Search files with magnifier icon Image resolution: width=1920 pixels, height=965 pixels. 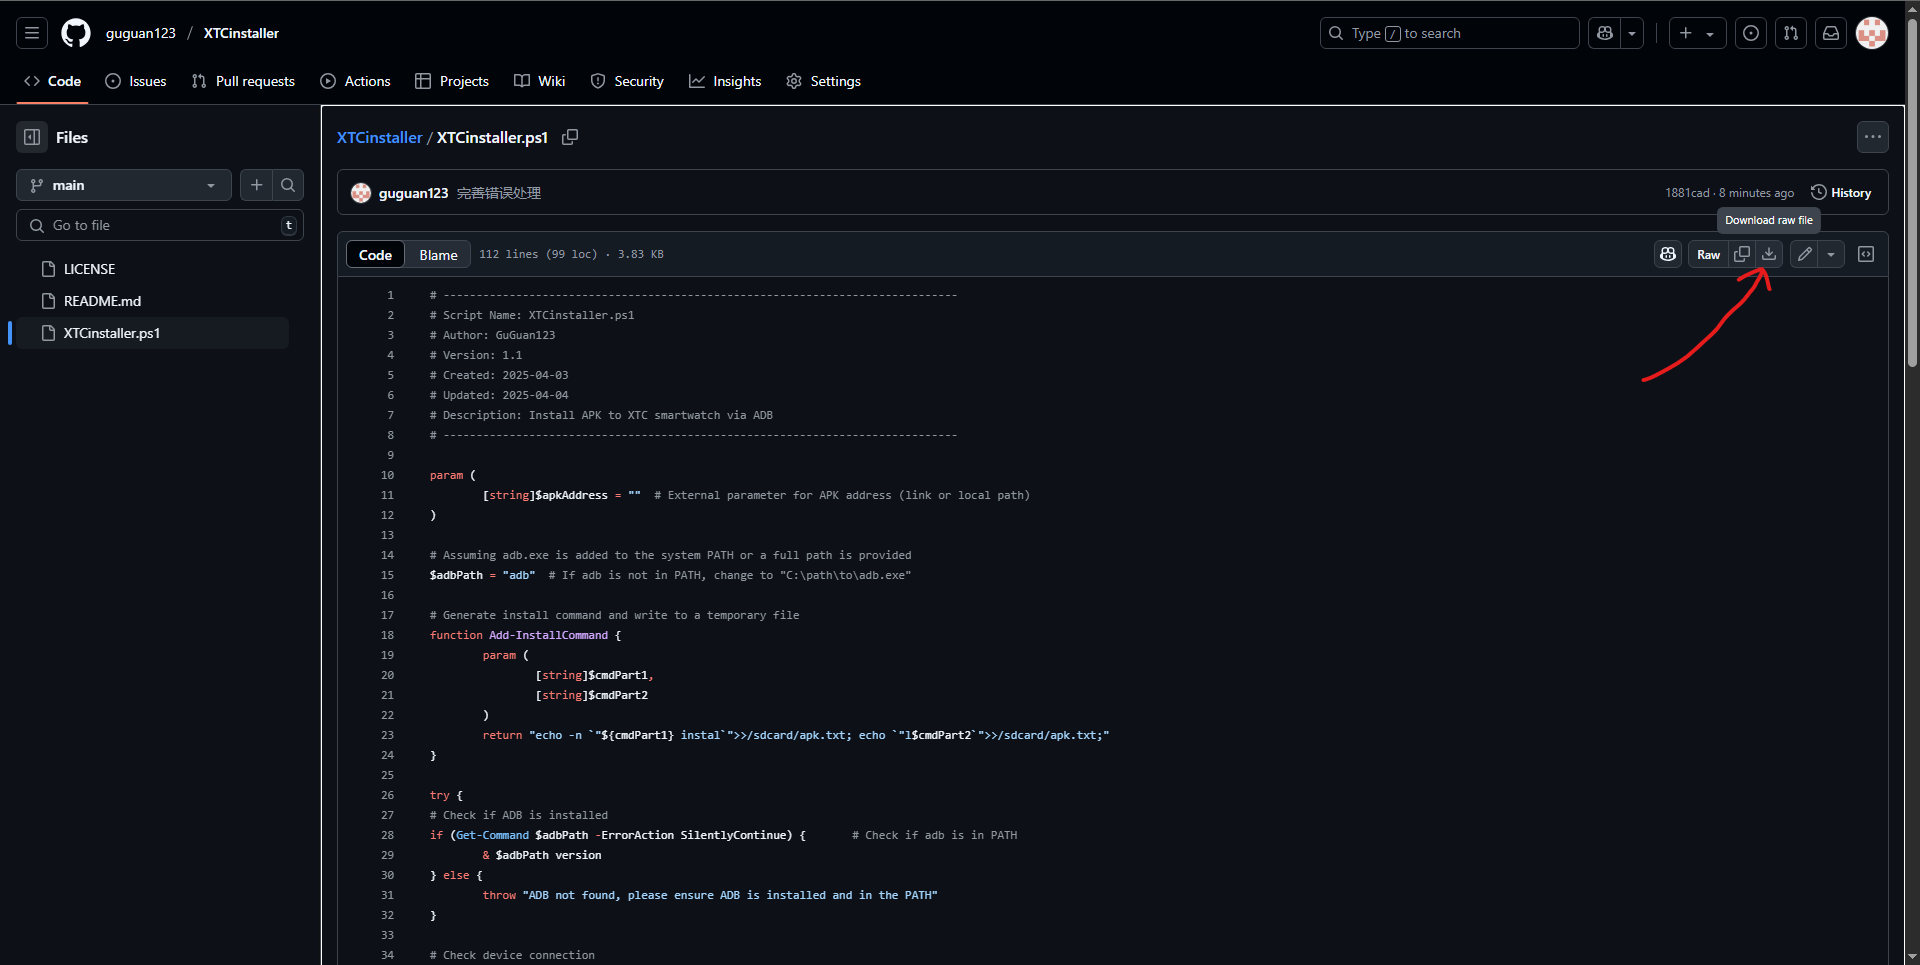pyautogui.click(x=288, y=185)
